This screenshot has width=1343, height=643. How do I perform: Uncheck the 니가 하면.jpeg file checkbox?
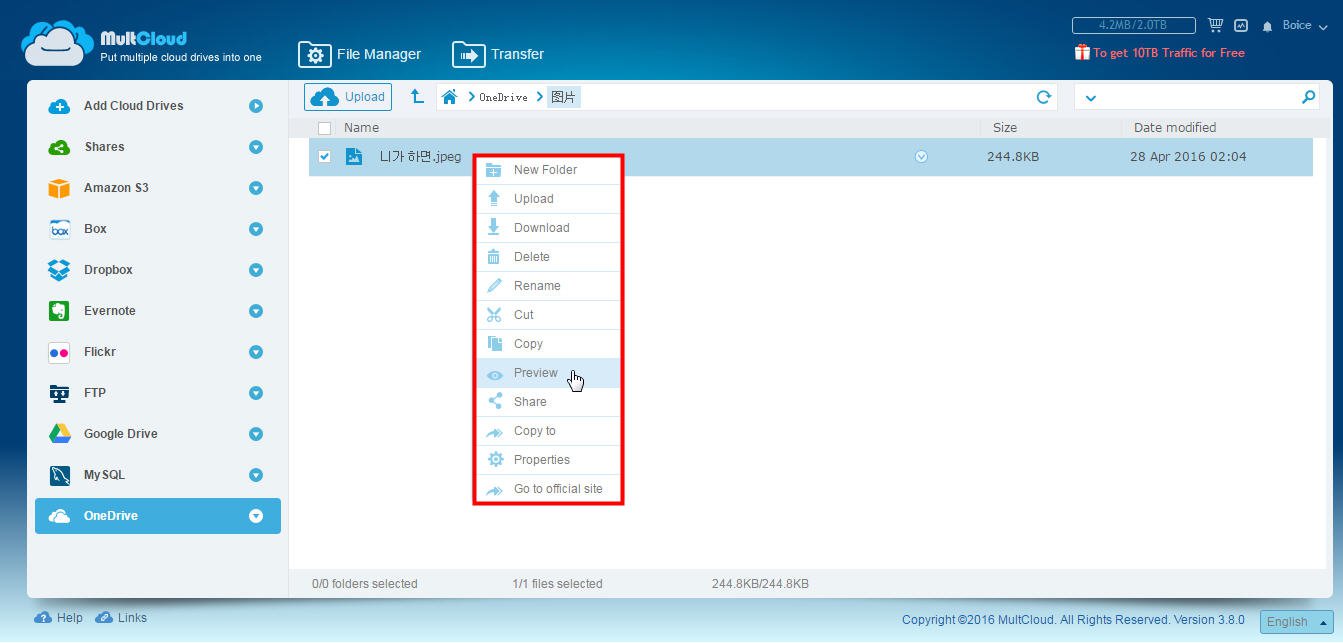tap(324, 157)
